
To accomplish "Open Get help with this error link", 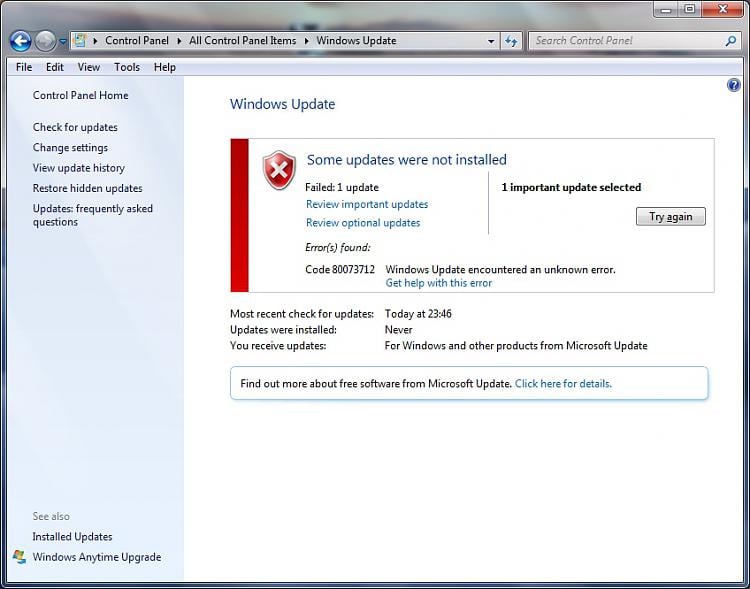I will pos(439,283).
